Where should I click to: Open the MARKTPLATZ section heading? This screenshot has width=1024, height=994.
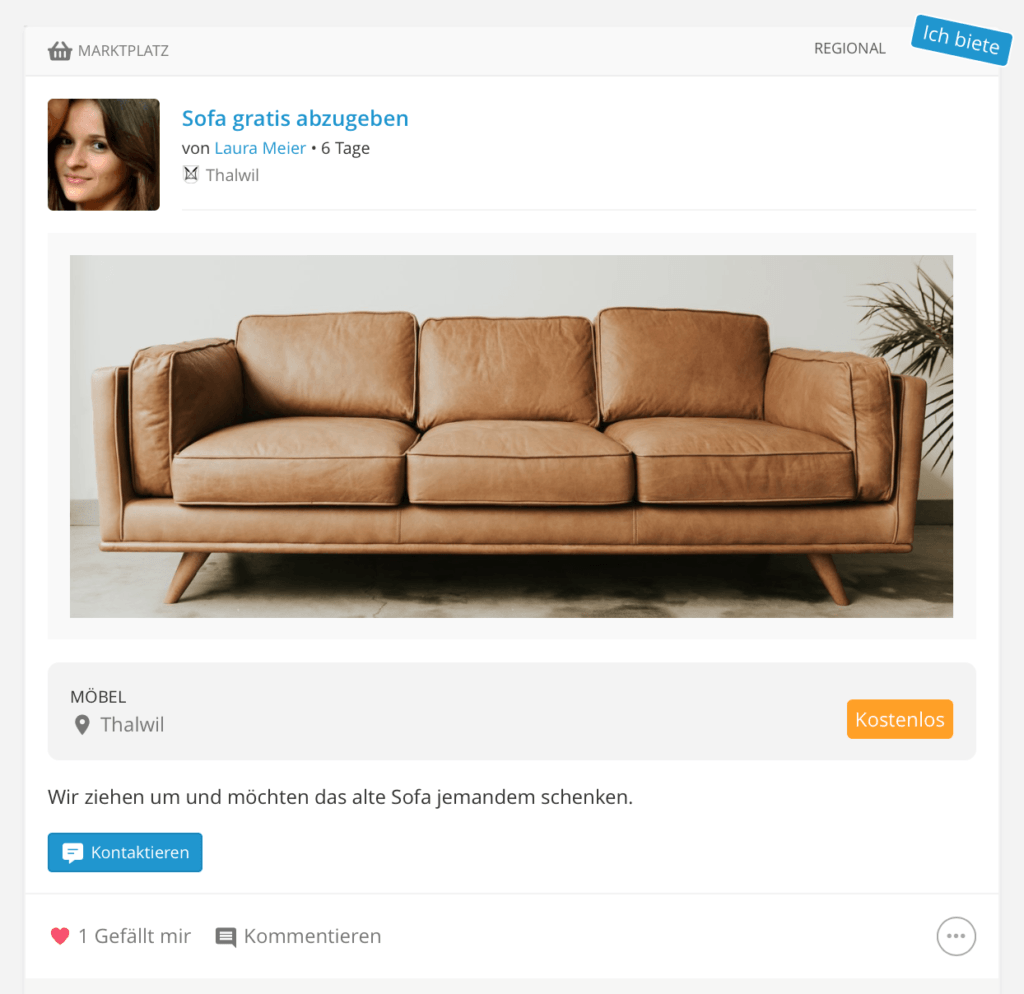tap(123, 51)
